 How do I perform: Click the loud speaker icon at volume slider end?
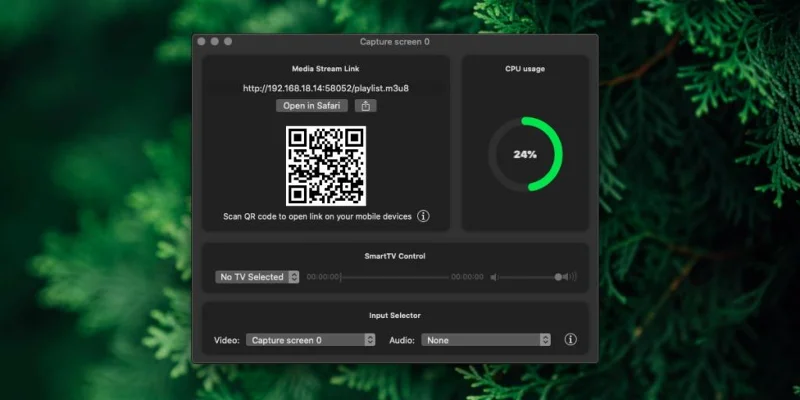[570, 277]
